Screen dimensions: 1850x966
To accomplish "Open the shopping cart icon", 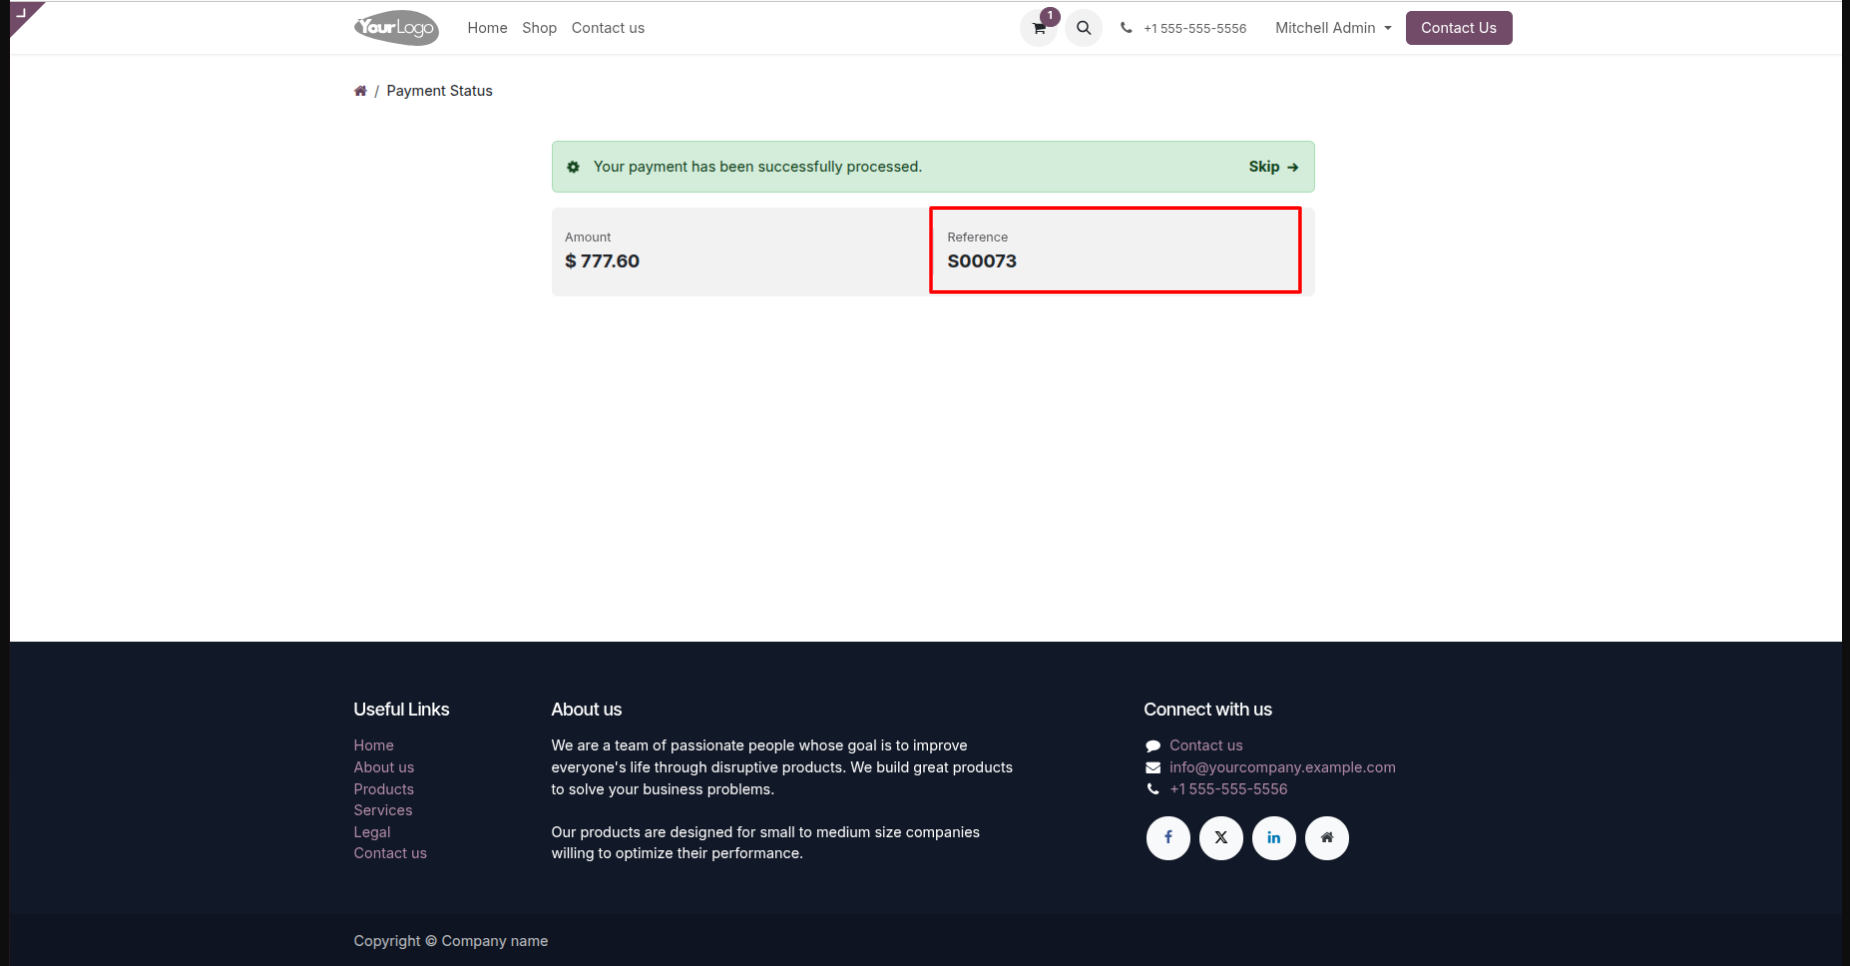I will [x=1039, y=28].
